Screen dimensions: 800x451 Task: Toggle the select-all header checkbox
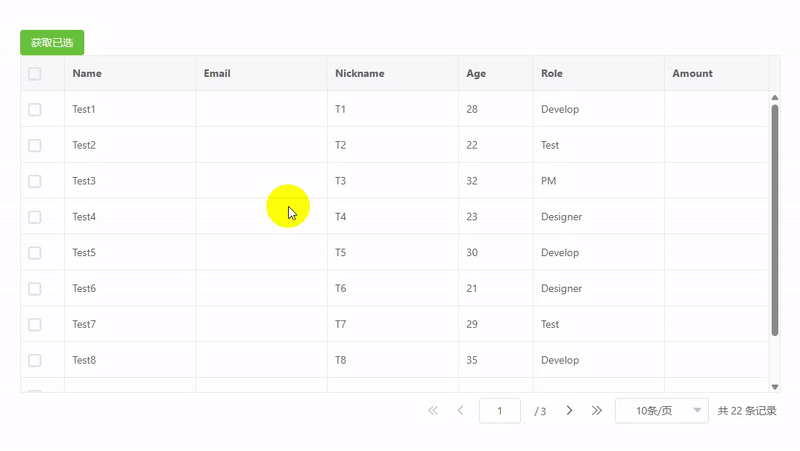point(35,73)
